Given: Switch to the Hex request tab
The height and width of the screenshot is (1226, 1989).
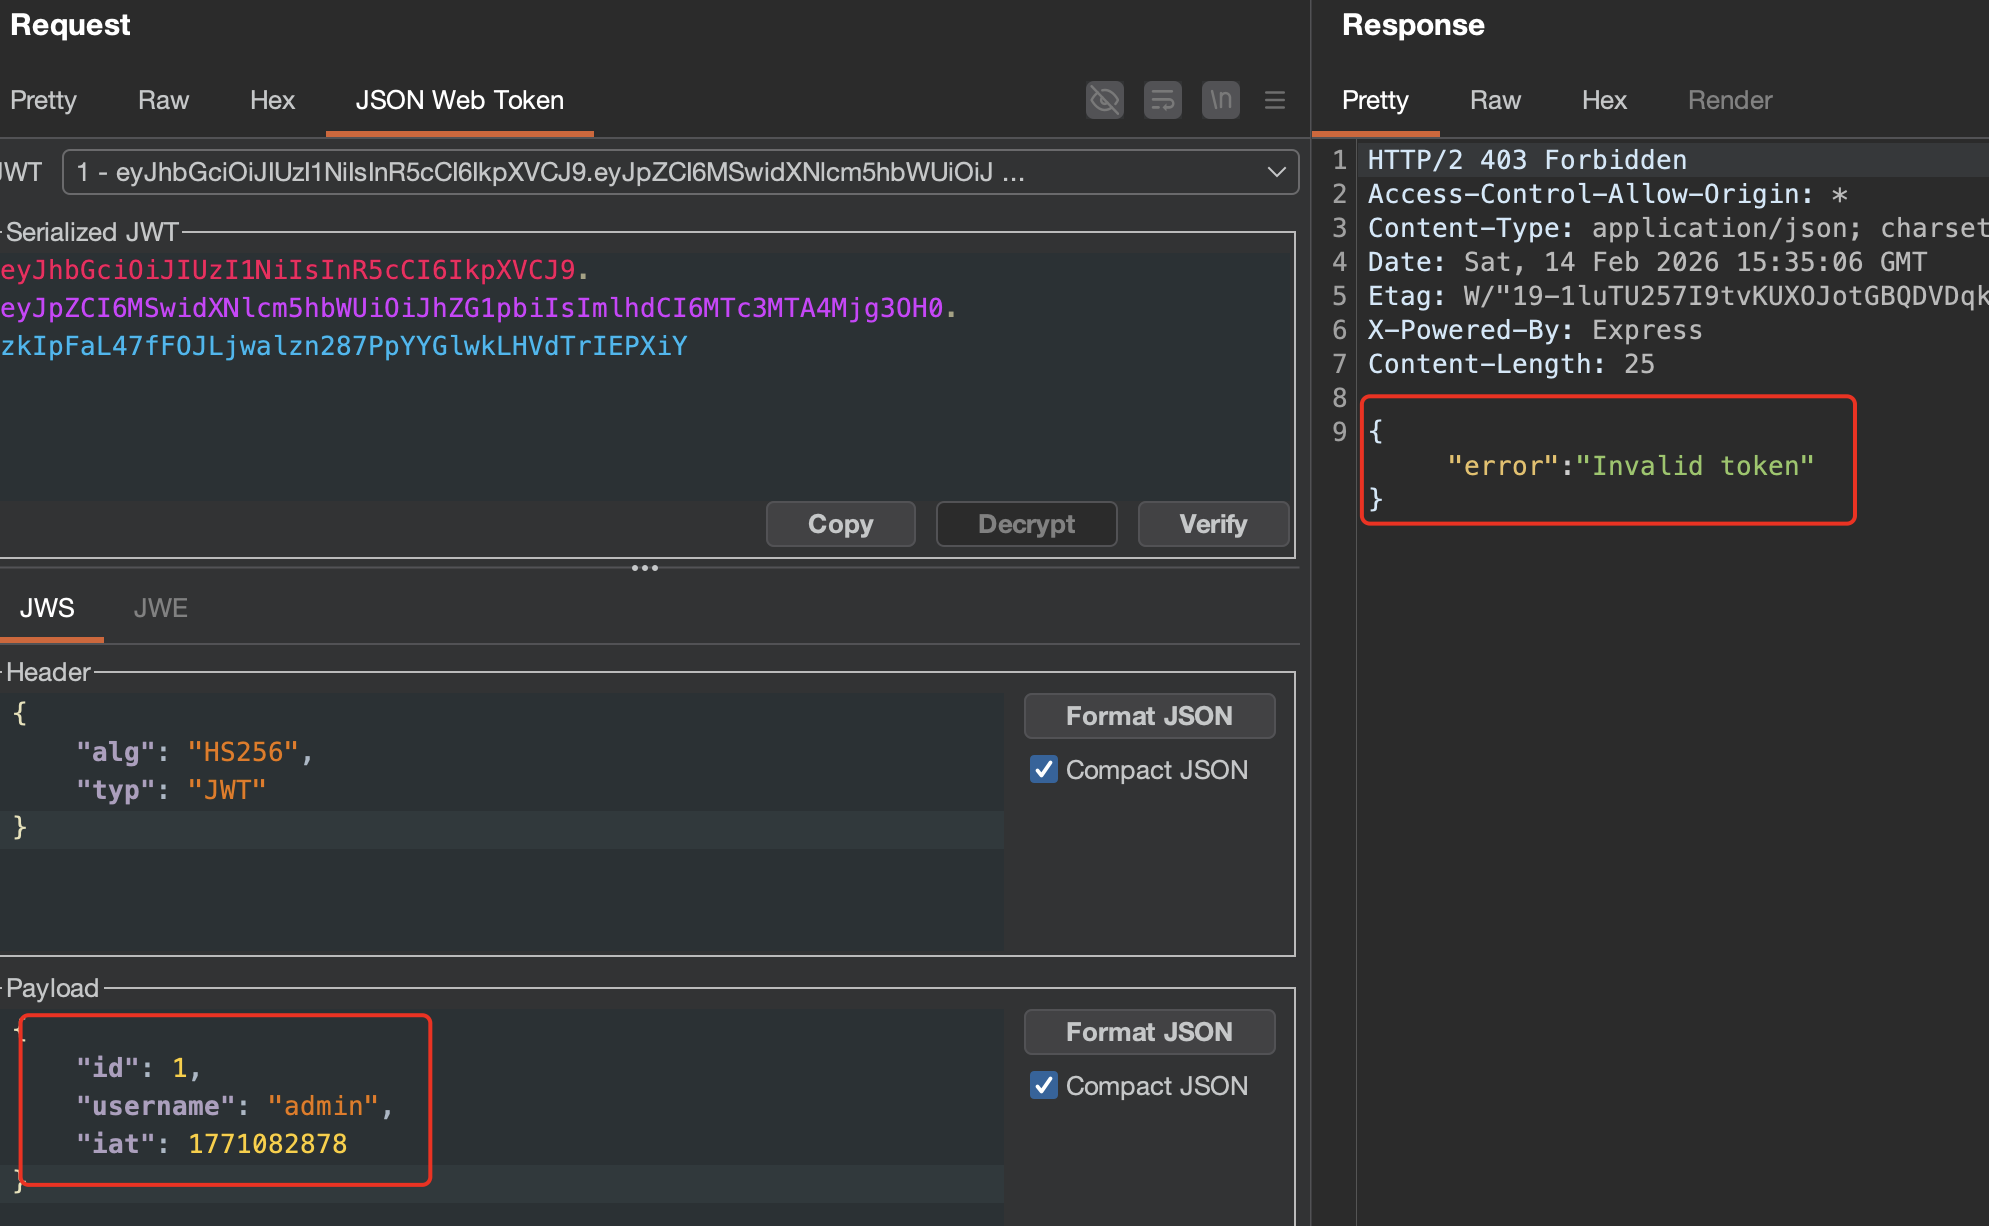Looking at the screenshot, I should coord(272,100).
